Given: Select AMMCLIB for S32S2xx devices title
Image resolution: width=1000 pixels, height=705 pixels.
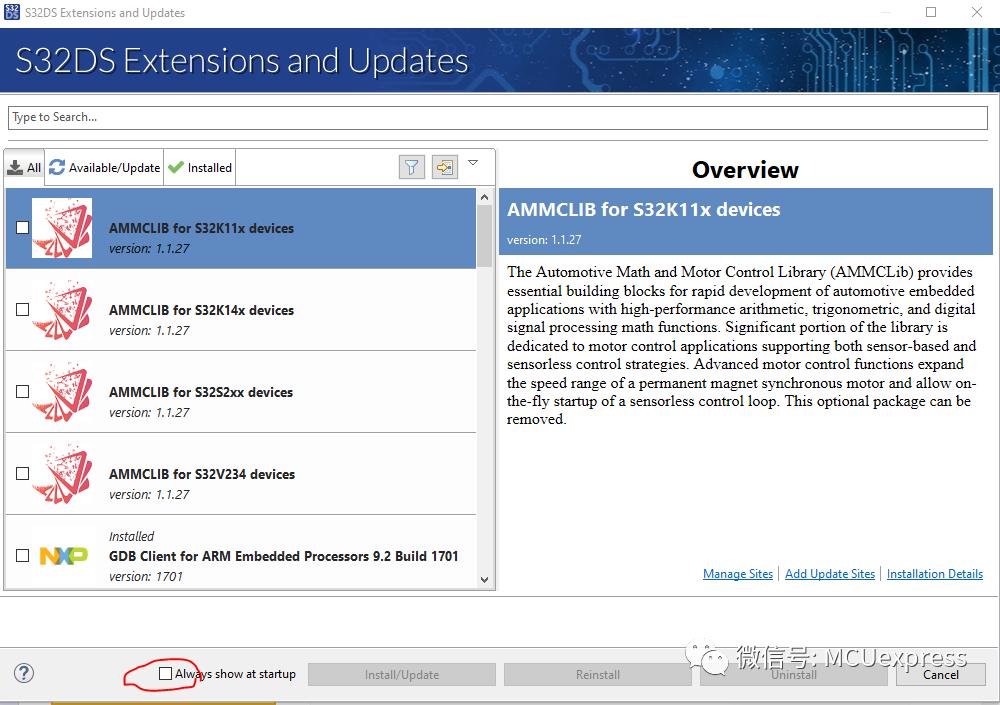Looking at the screenshot, I should pyautogui.click(x=201, y=392).
